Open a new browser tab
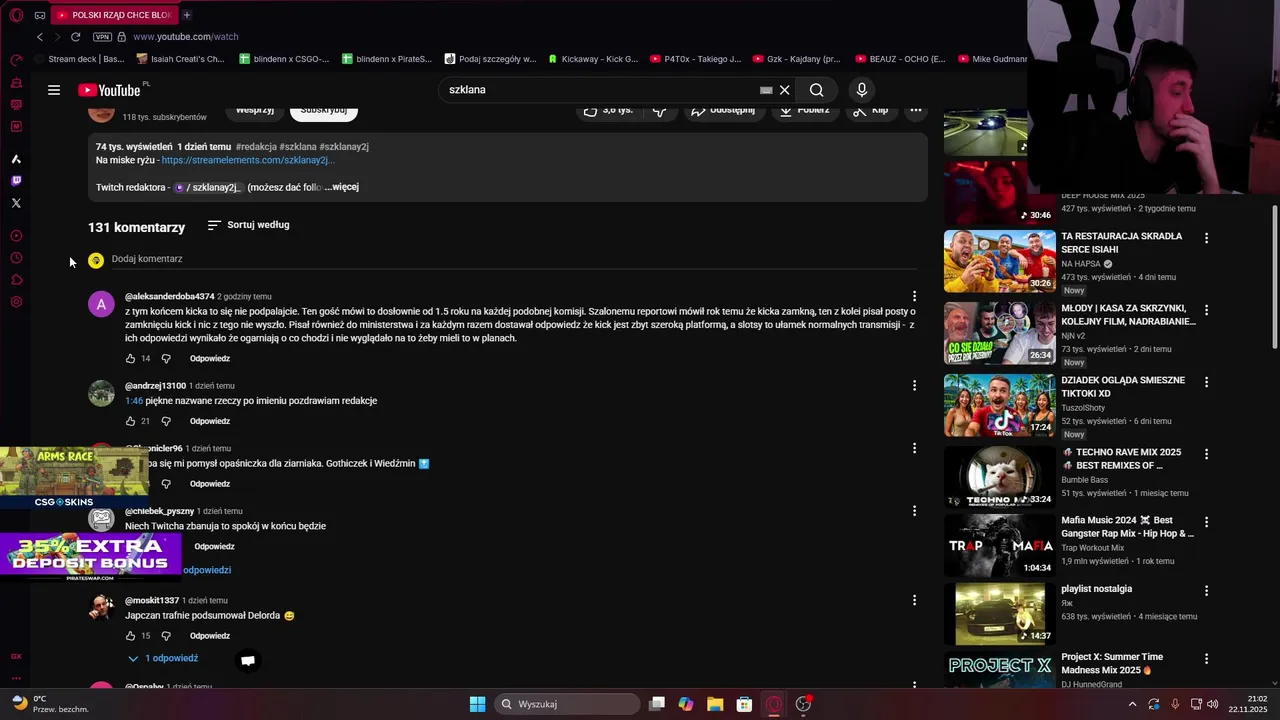 pos(187,15)
